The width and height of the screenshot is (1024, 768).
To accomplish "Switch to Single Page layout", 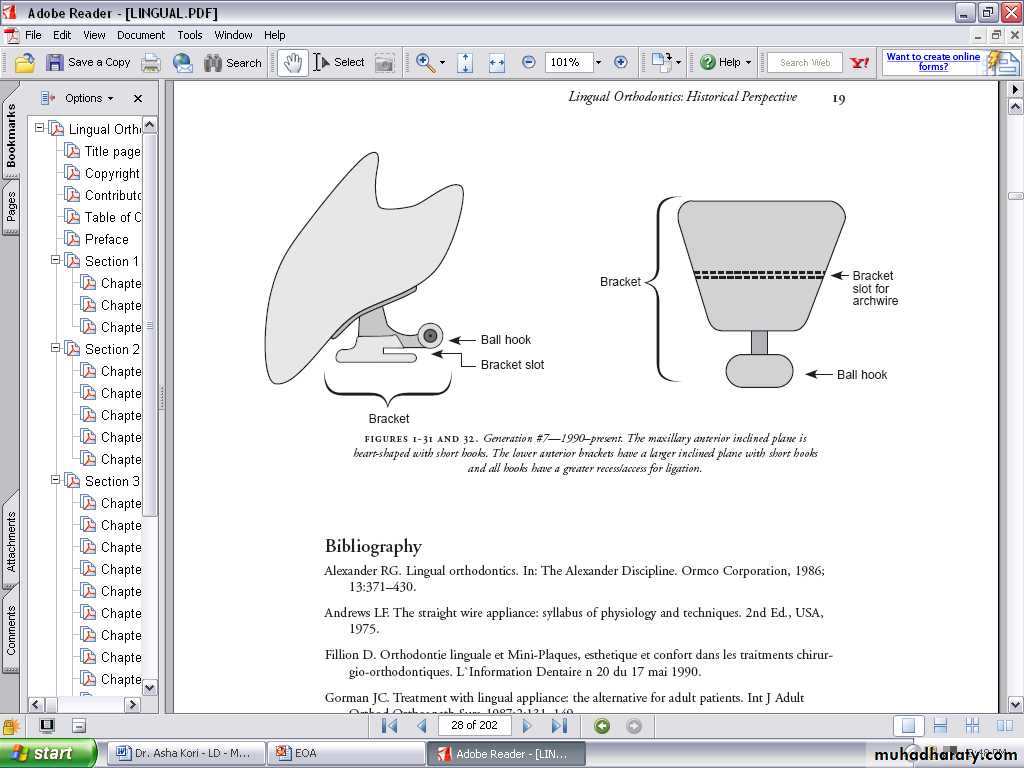I will [908, 726].
